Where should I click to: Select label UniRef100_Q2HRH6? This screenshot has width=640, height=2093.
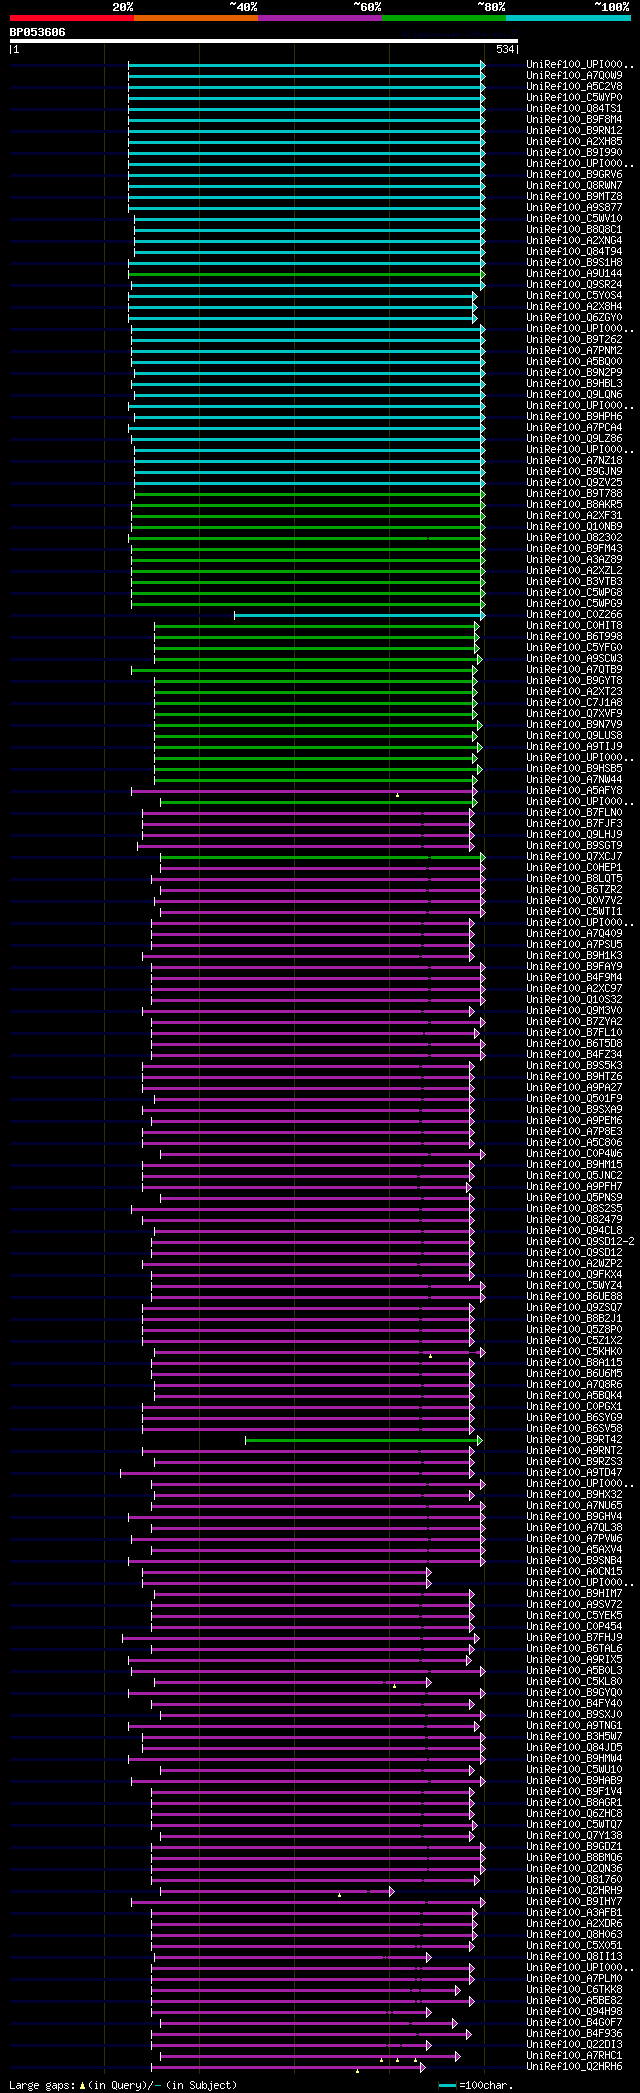tap(574, 2066)
